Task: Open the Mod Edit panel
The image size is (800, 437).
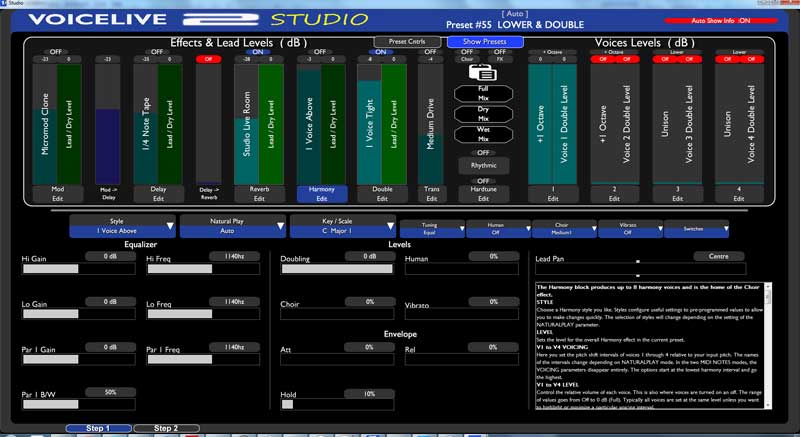Action: [58, 194]
